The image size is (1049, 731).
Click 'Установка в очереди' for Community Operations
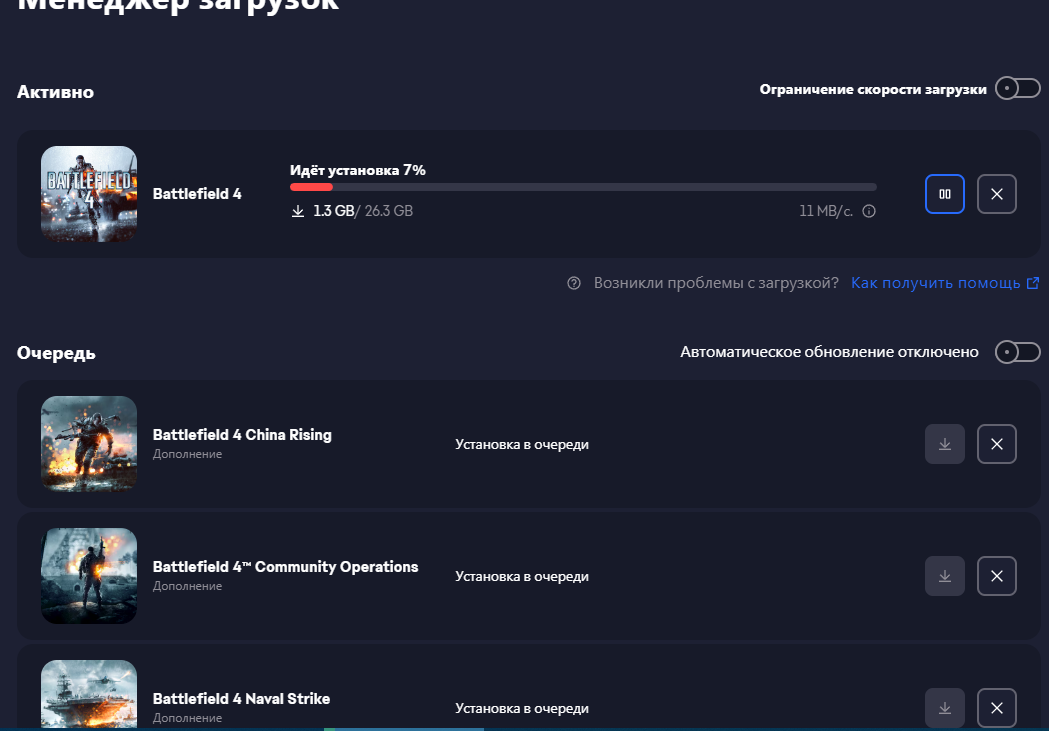522,577
